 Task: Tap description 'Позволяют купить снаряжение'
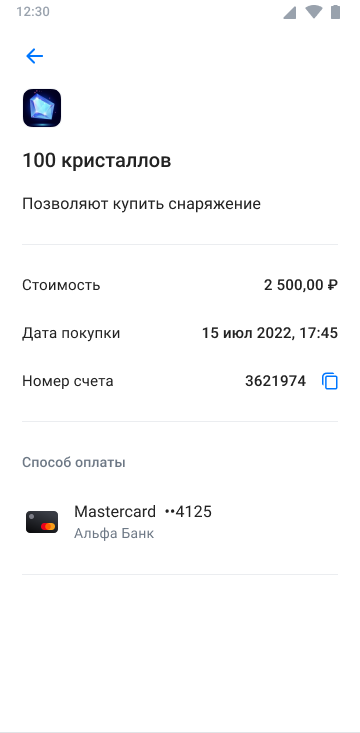[x=142, y=204]
